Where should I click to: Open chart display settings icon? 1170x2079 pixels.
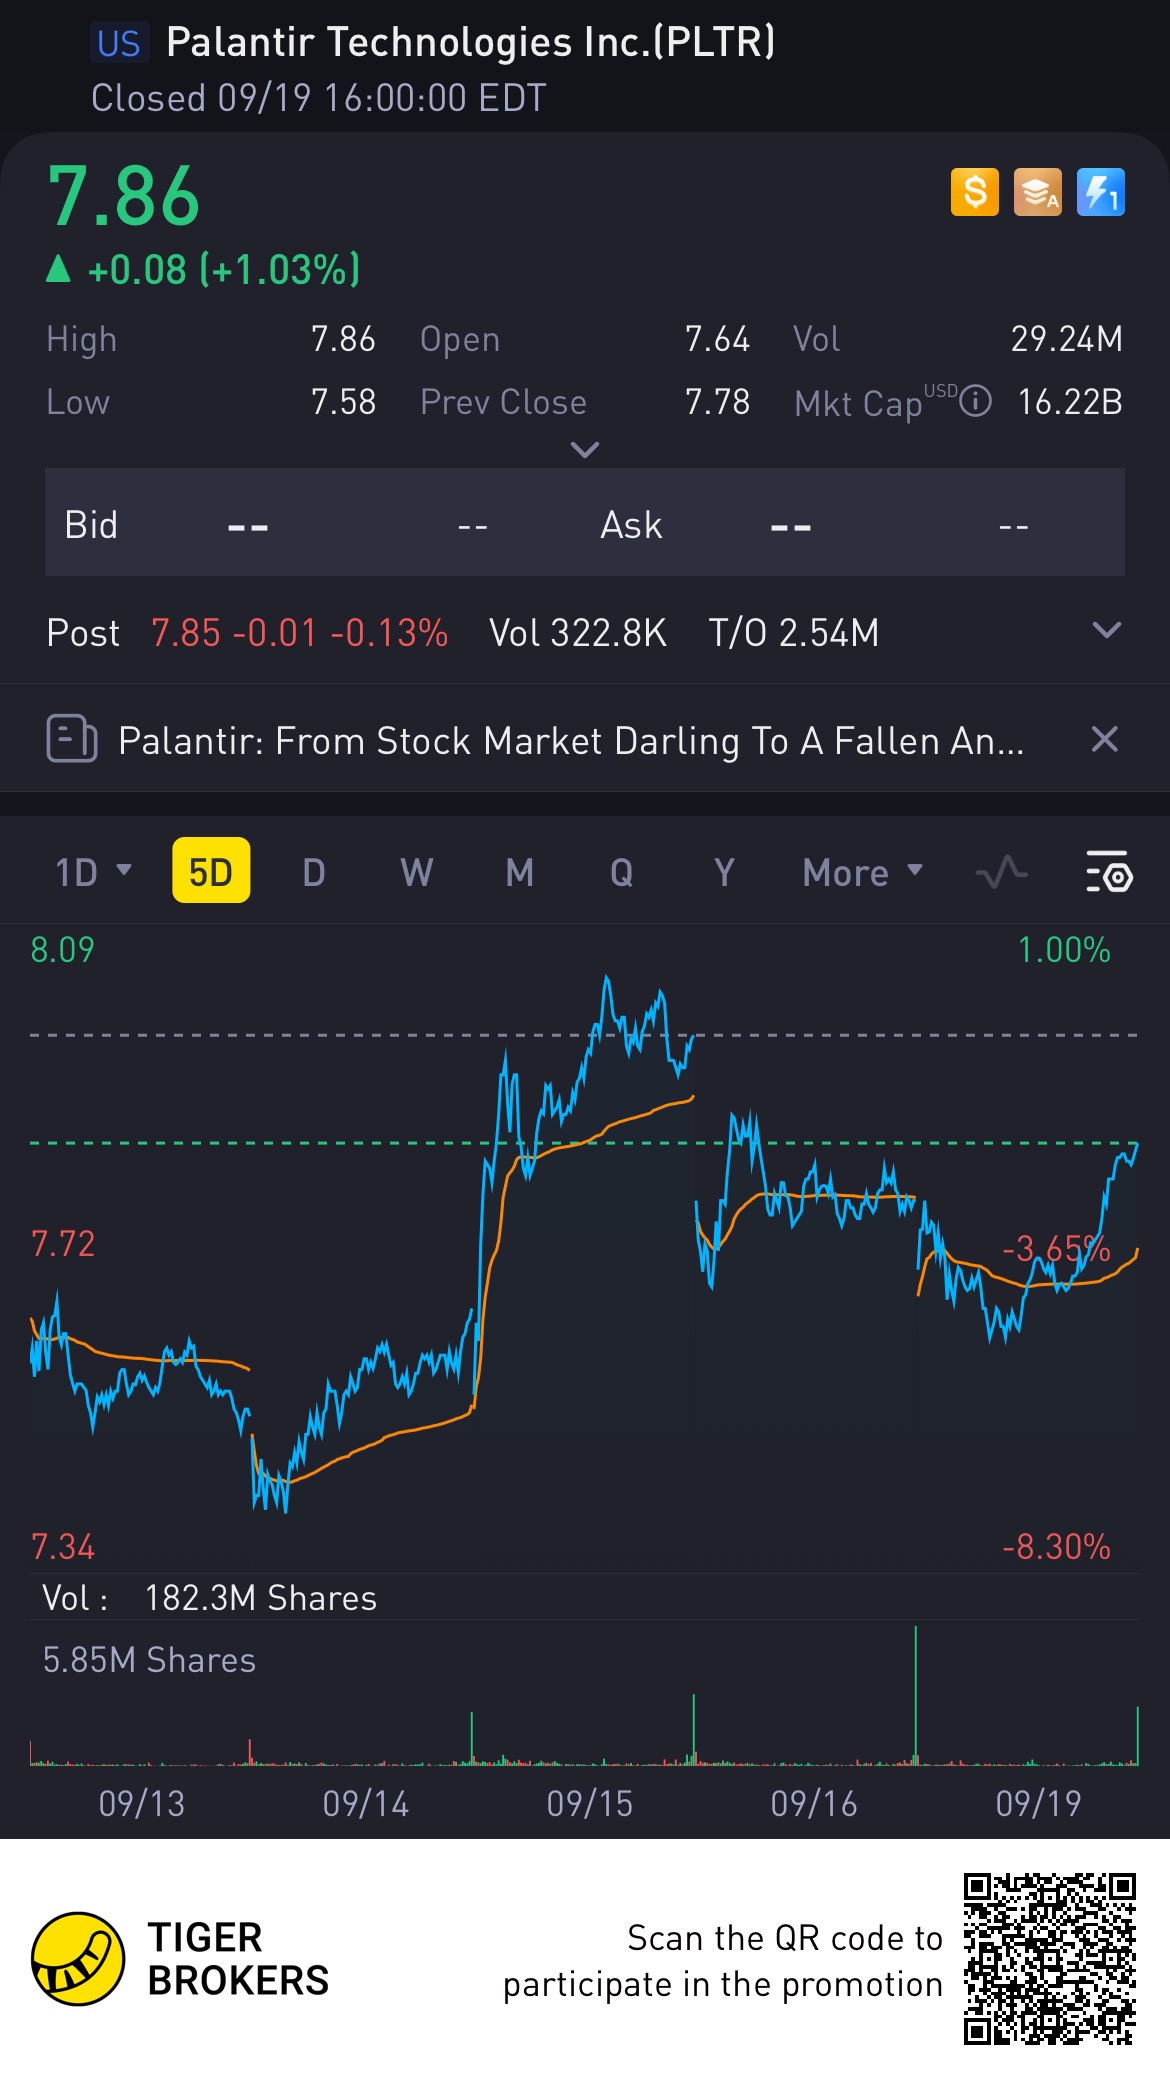tap(1108, 873)
